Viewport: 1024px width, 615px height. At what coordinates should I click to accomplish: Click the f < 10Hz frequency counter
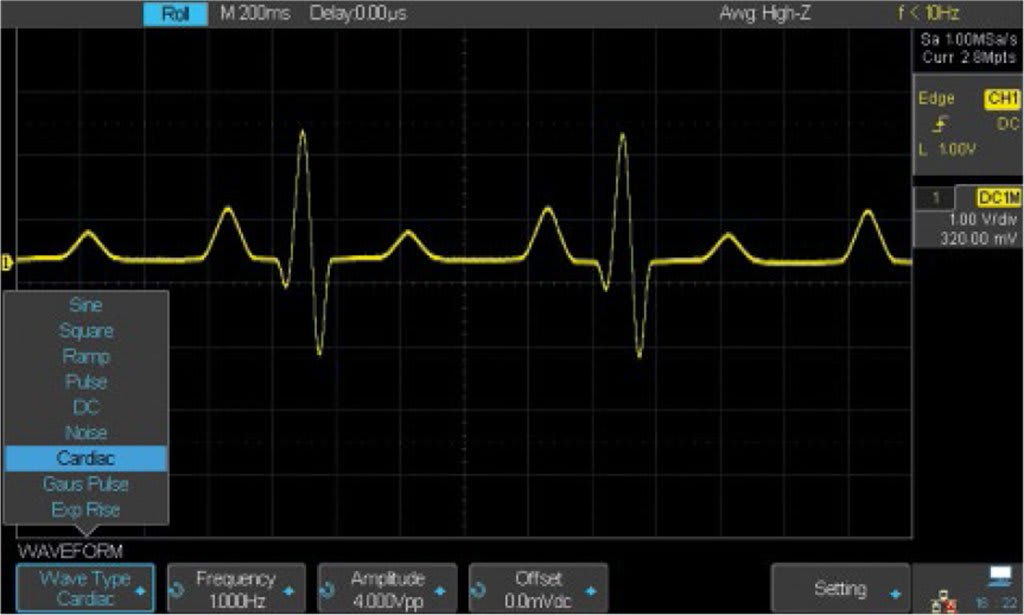coord(928,12)
